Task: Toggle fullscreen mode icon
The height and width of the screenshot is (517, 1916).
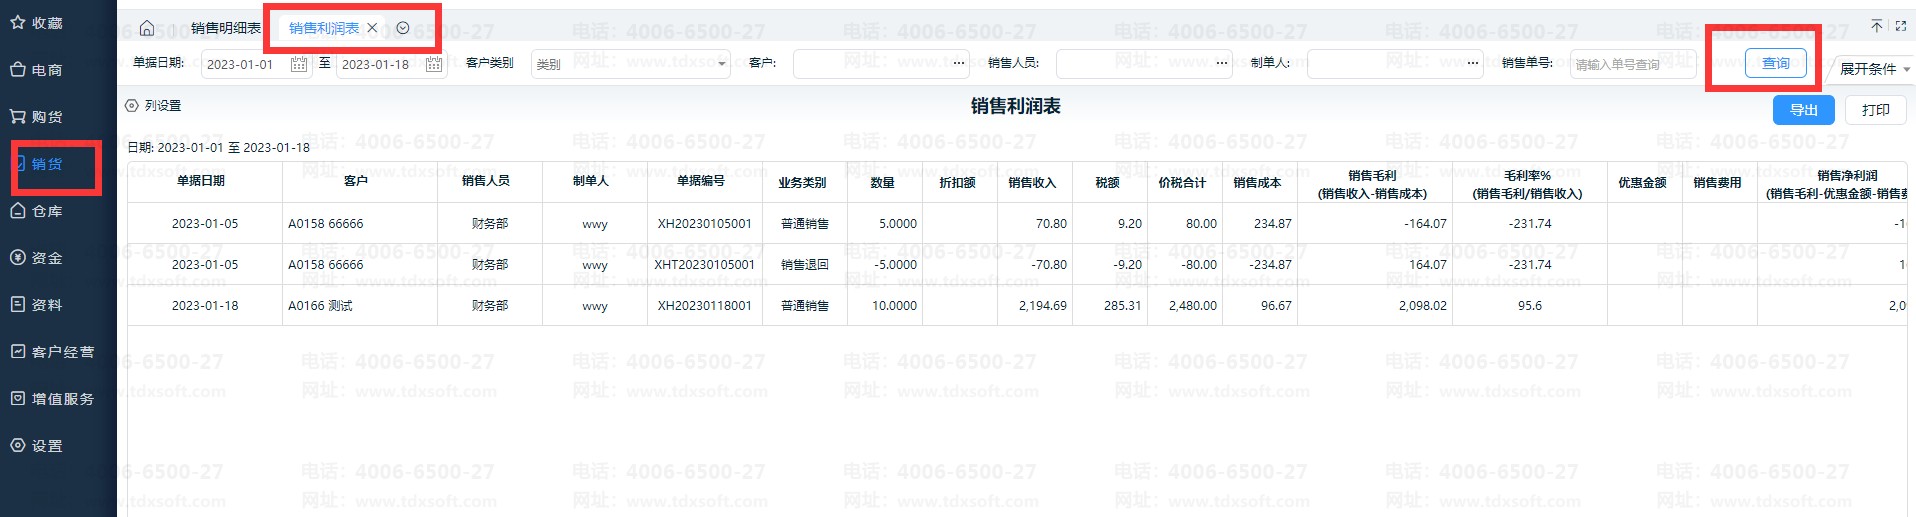Action: point(1901,26)
